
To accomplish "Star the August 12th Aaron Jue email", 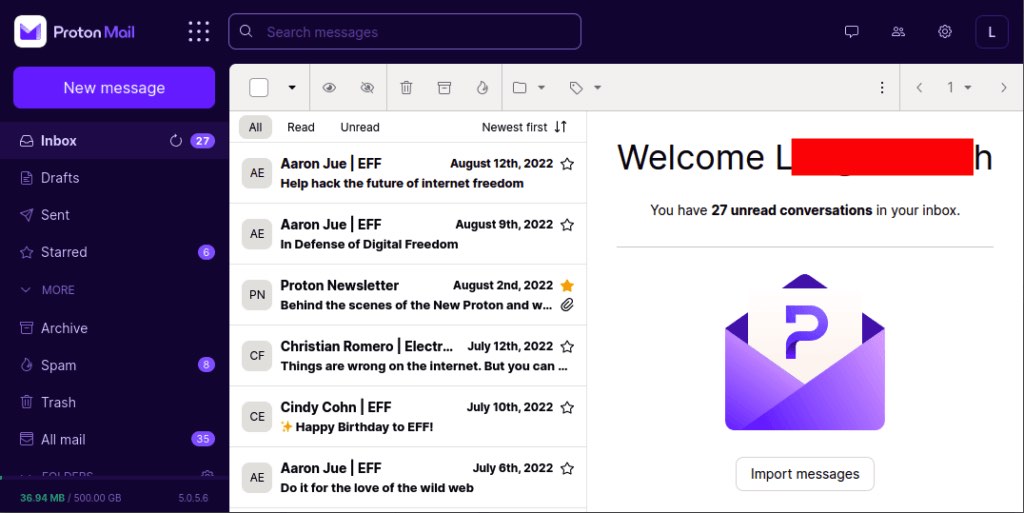I will point(567,164).
